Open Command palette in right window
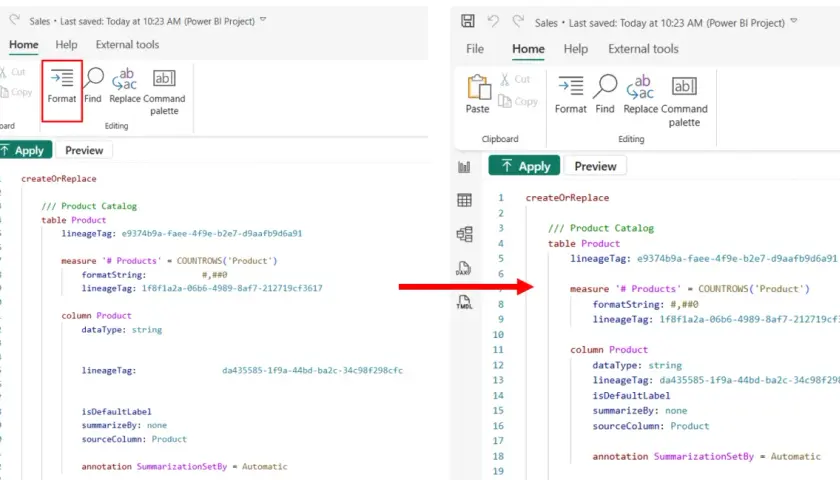 coord(684,86)
